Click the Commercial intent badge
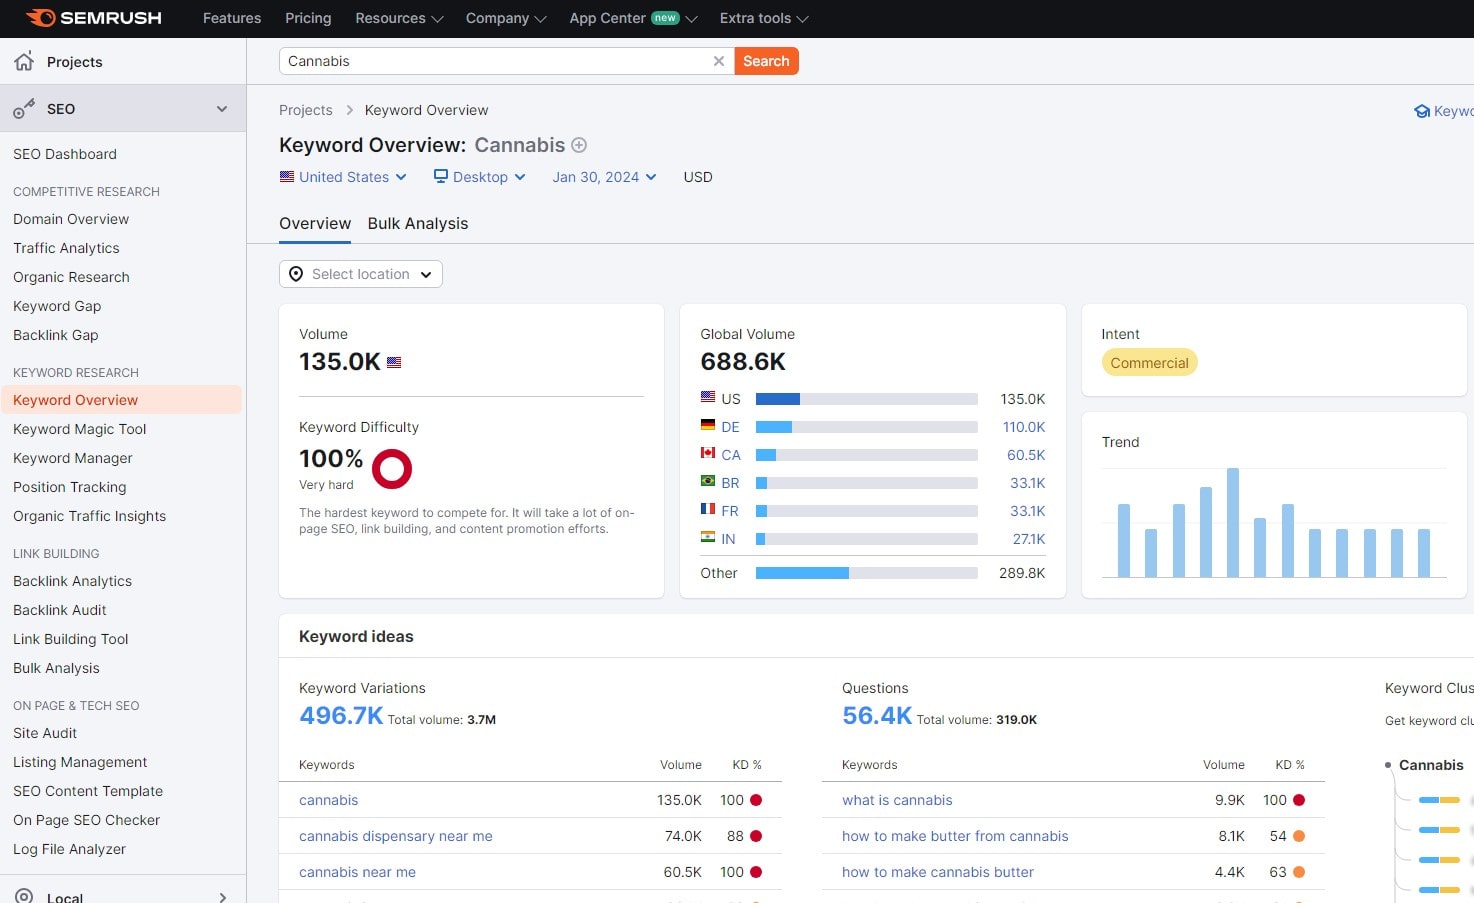1474x903 pixels. (1149, 363)
